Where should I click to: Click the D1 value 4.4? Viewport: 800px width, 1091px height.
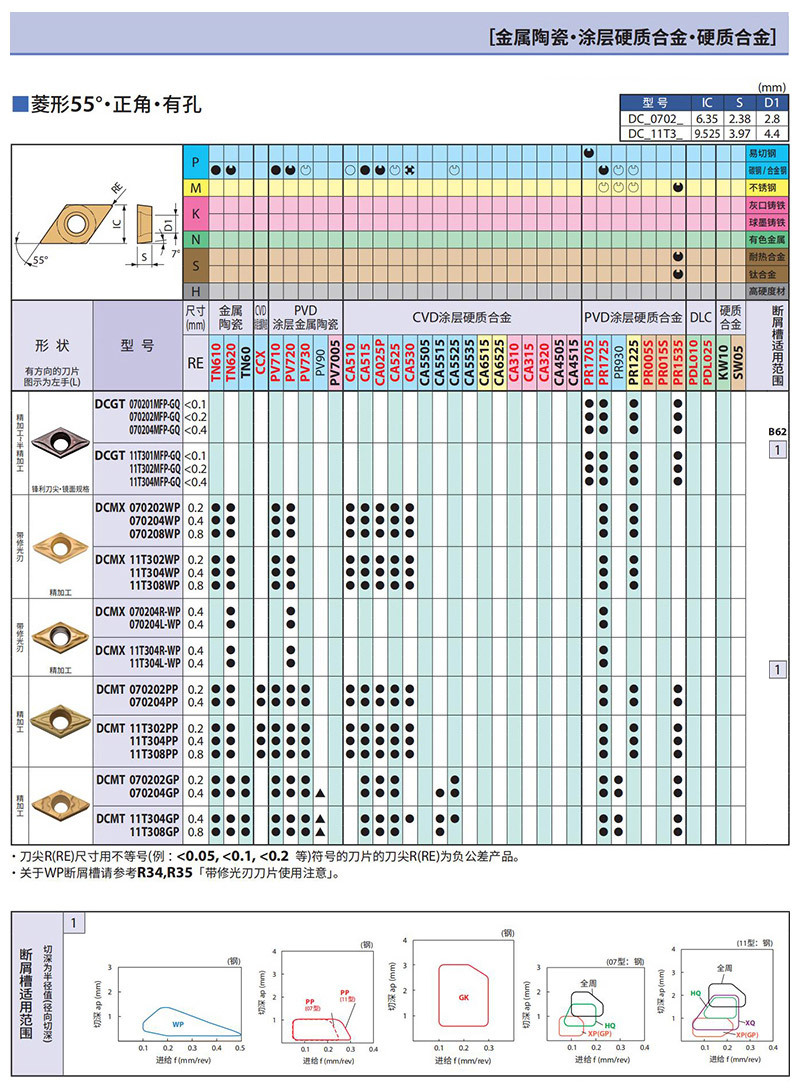[772, 133]
